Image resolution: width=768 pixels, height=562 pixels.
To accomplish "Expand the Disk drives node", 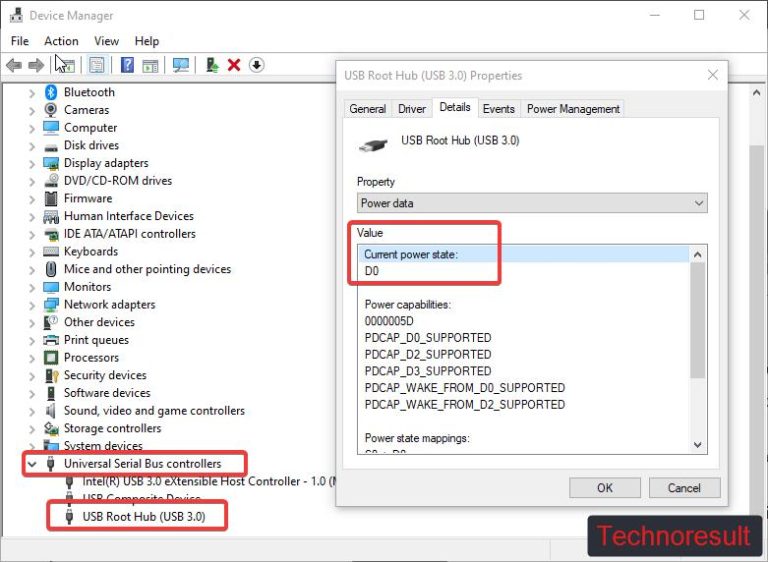I will pyautogui.click(x=32, y=146).
